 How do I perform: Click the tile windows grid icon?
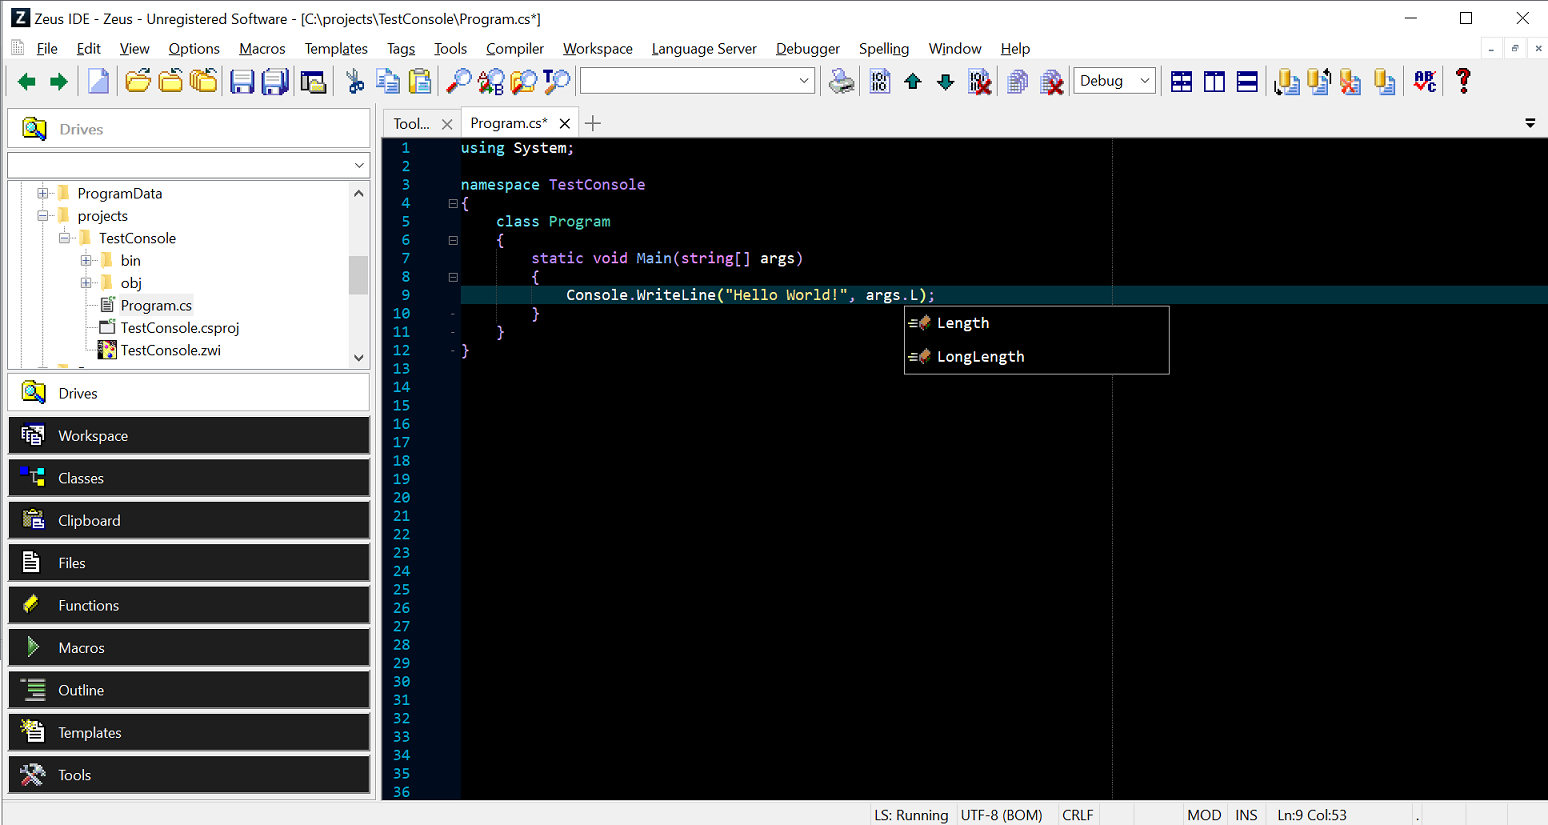click(x=1181, y=82)
